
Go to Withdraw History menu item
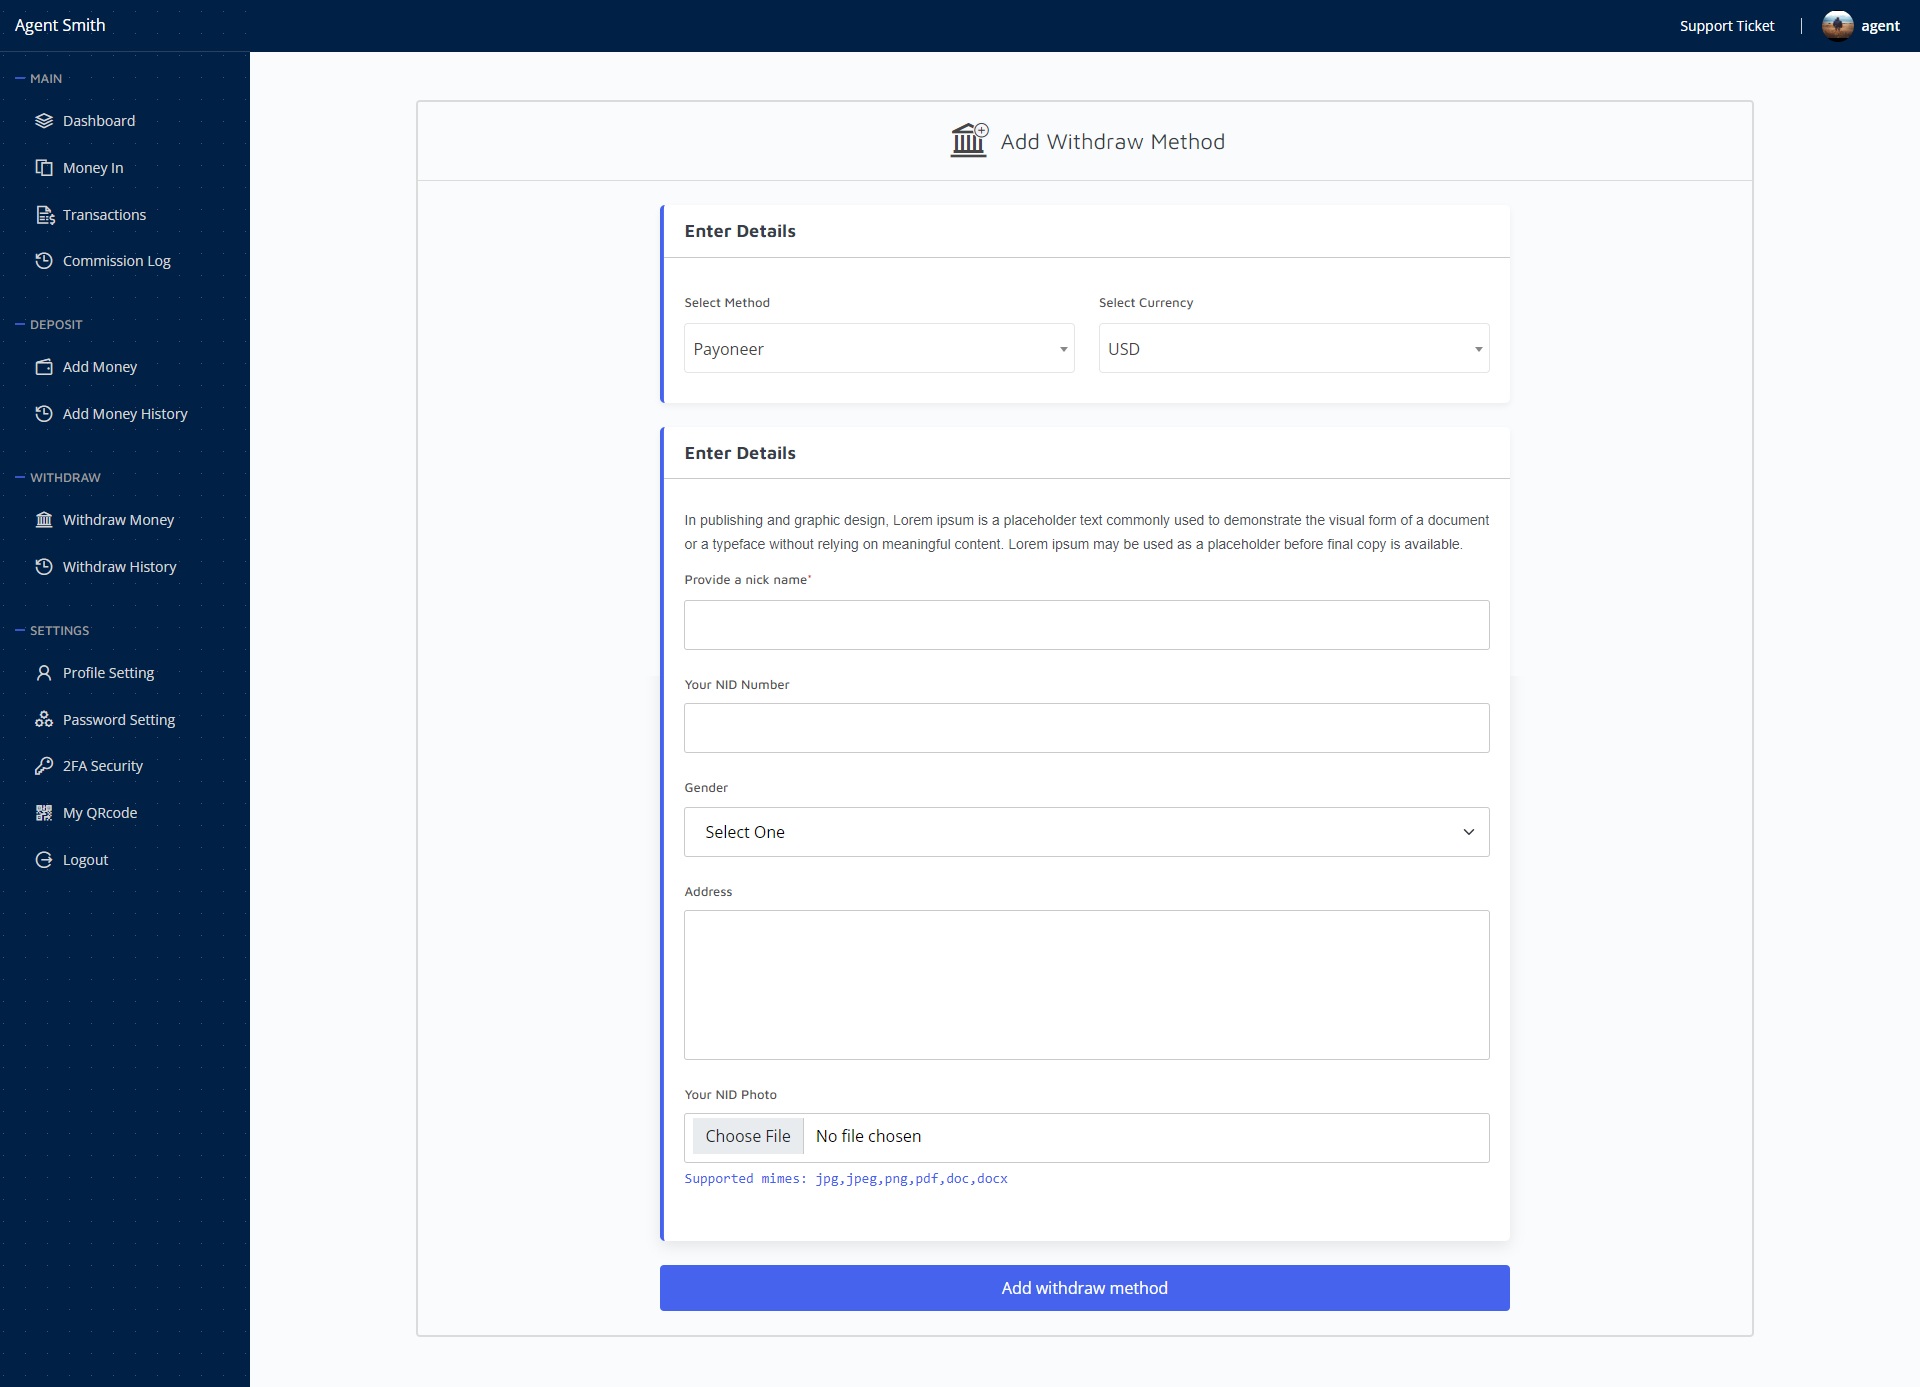[x=119, y=567]
